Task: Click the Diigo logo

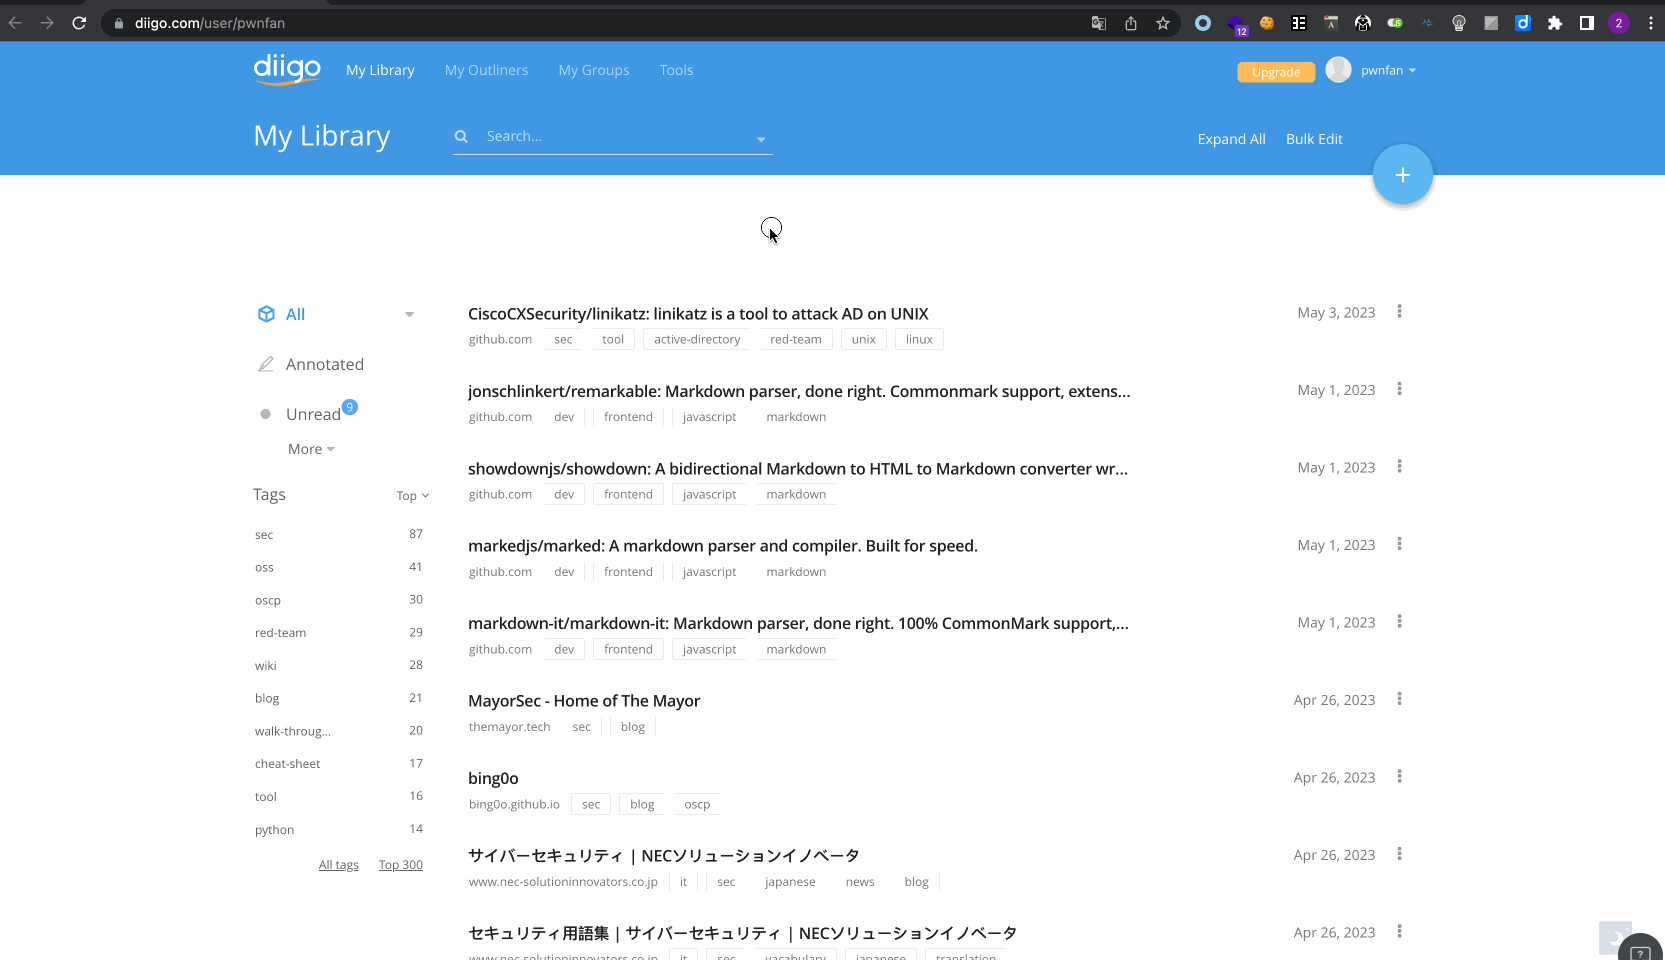Action: click(287, 69)
